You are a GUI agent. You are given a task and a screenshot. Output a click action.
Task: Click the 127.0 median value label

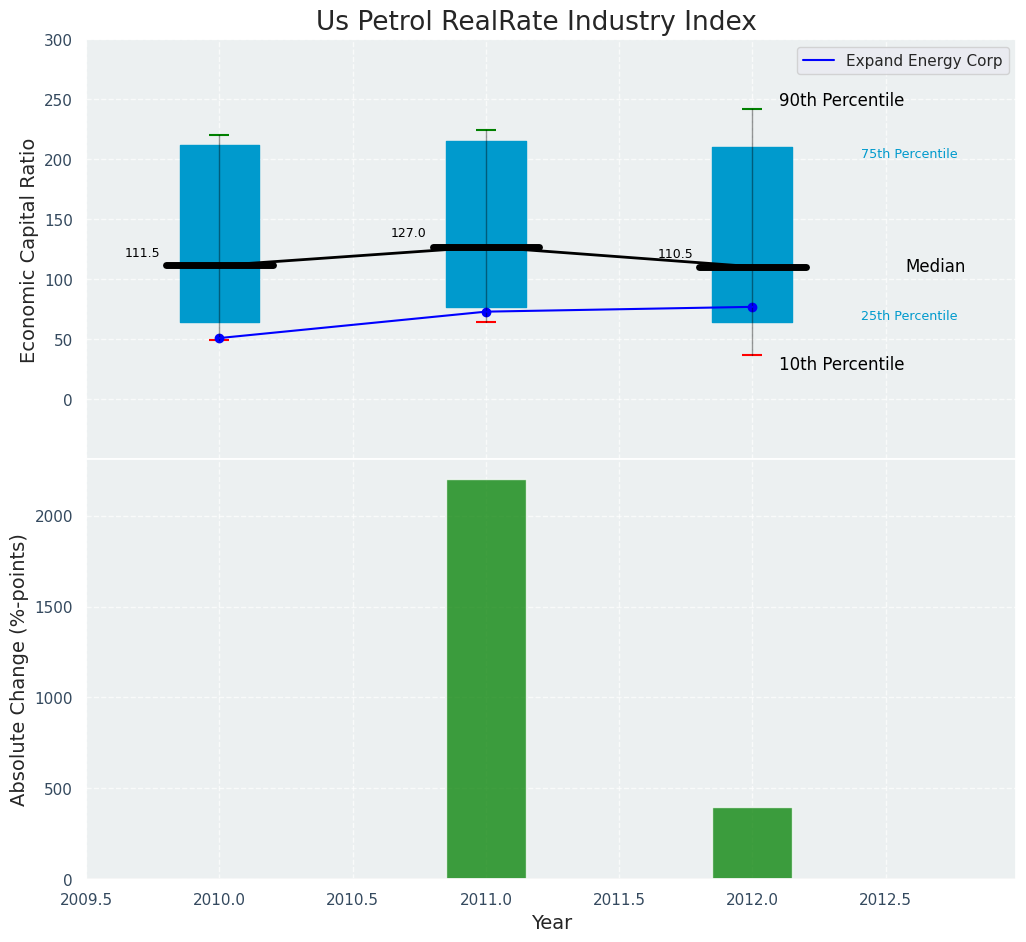coord(408,233)
